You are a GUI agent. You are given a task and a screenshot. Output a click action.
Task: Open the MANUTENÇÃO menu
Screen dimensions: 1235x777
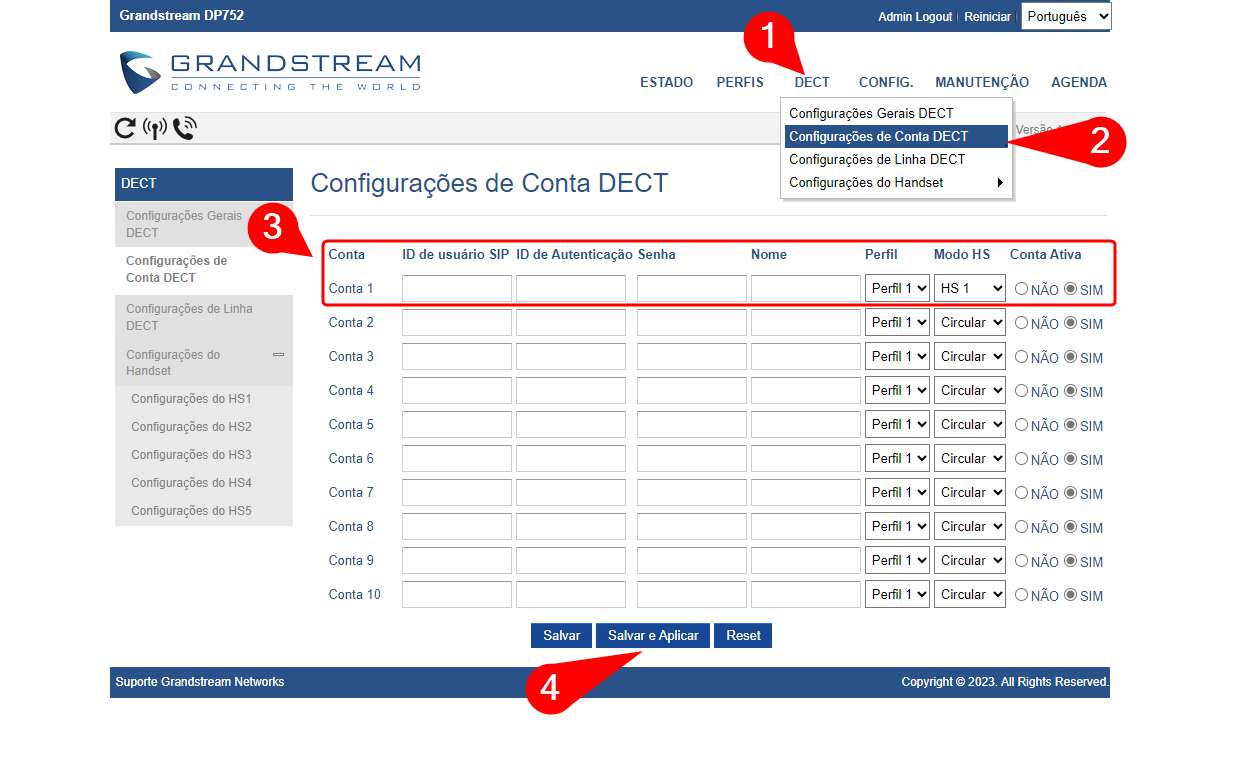tap(981, 83)
